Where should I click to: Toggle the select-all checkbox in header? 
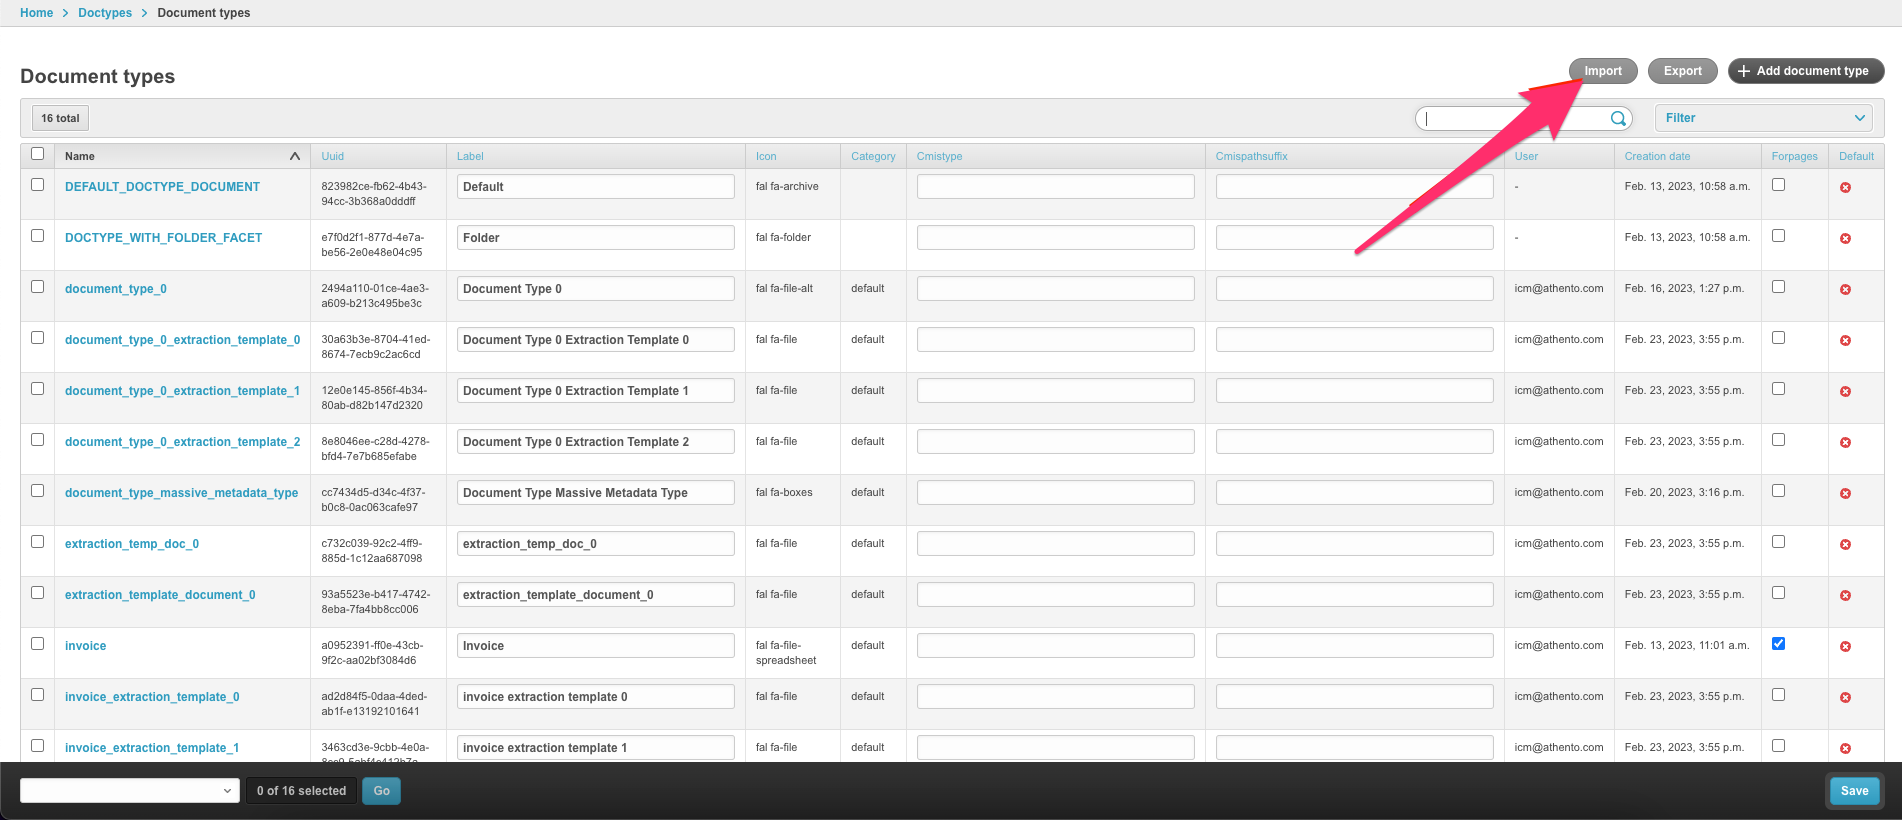pyautogui.click(x=38, y=154)
